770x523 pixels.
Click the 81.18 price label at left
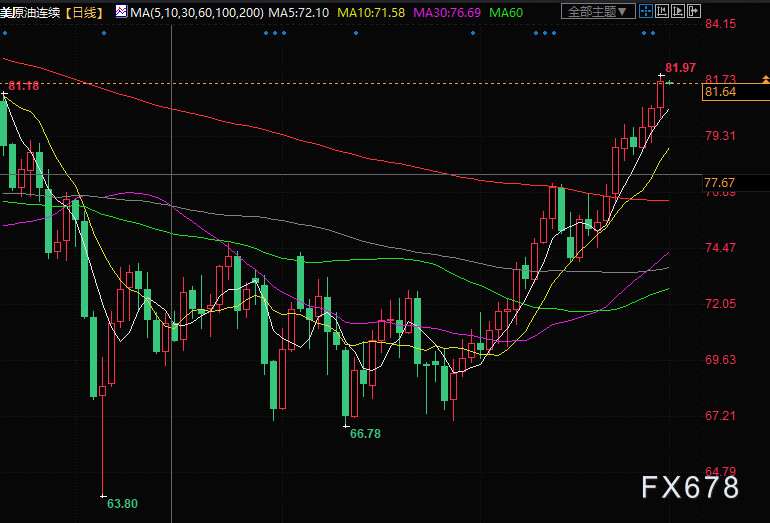[x=24, y=86]
